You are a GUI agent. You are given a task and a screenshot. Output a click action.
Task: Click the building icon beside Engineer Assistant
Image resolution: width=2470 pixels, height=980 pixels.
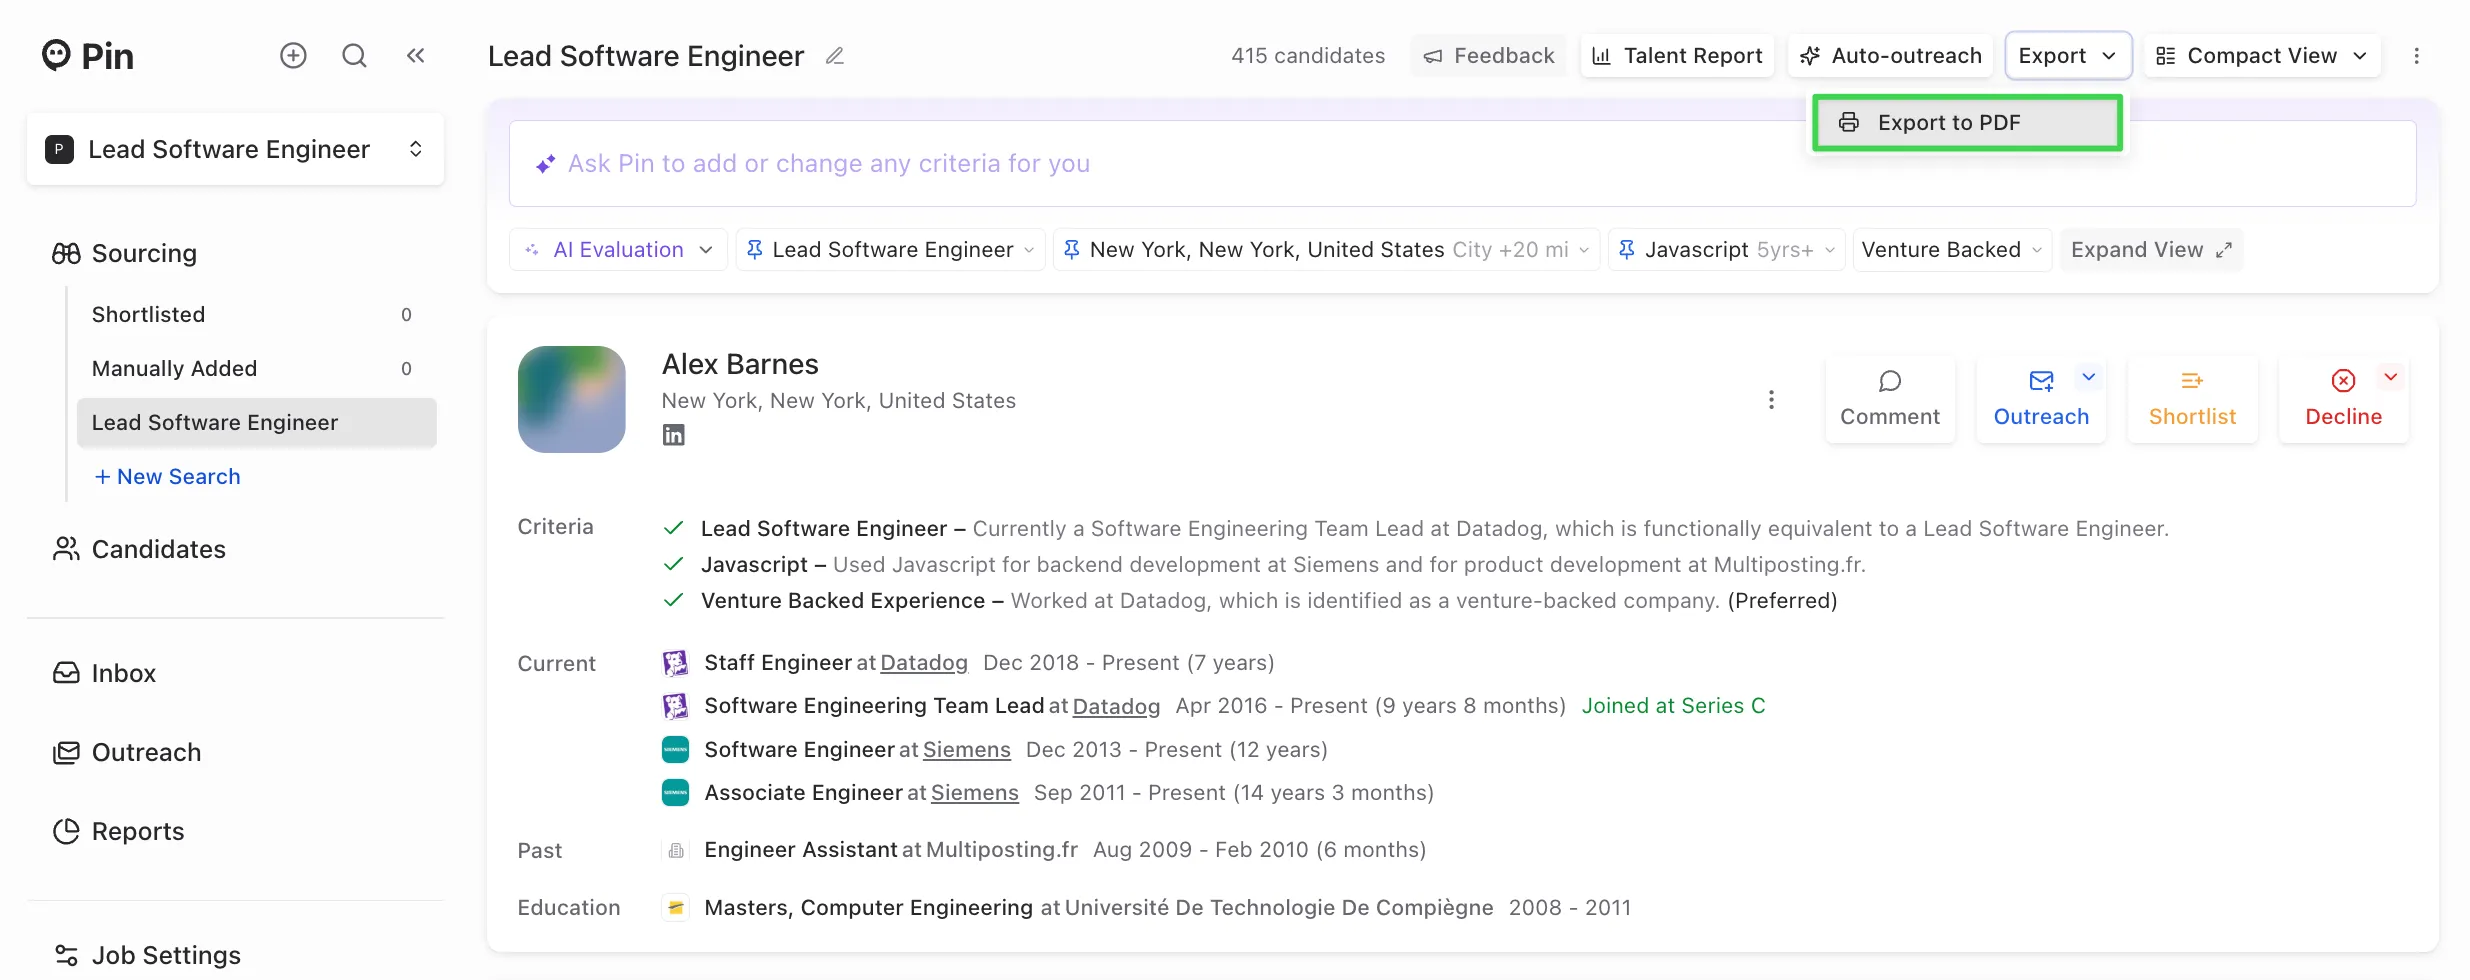tap(675, 850)
